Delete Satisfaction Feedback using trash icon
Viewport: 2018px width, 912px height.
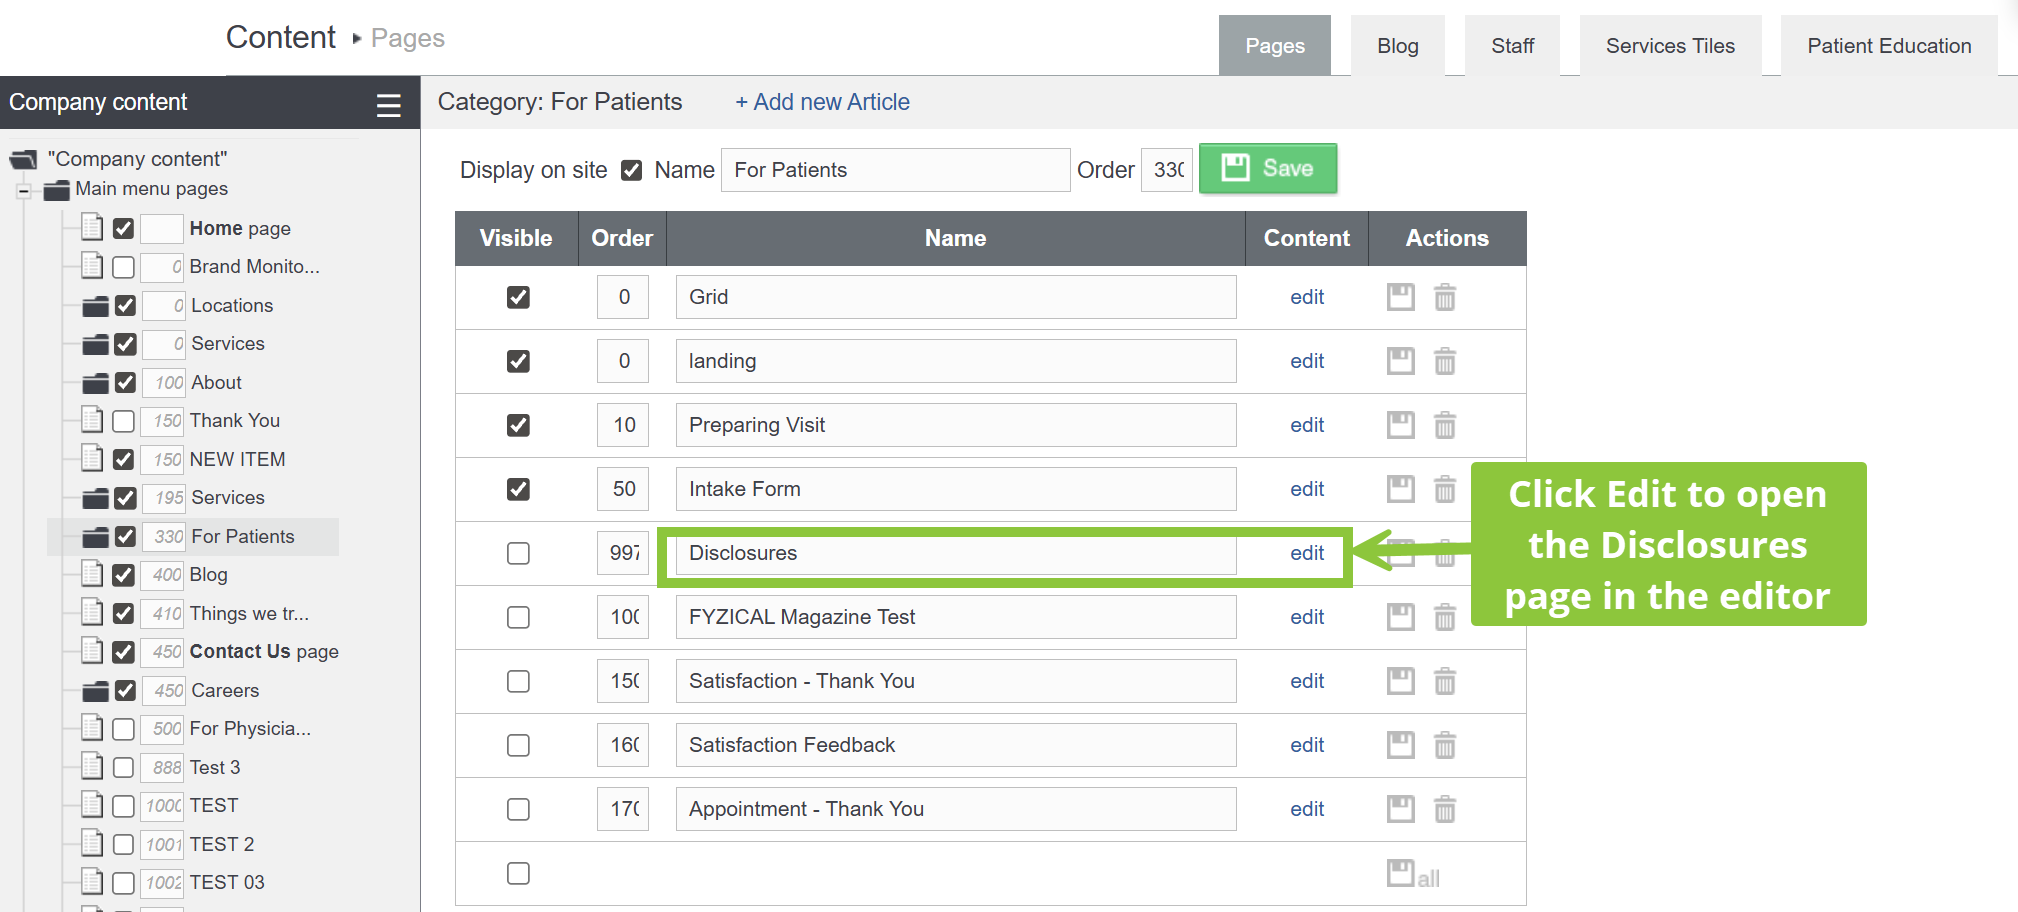[x=1445, y=745]
